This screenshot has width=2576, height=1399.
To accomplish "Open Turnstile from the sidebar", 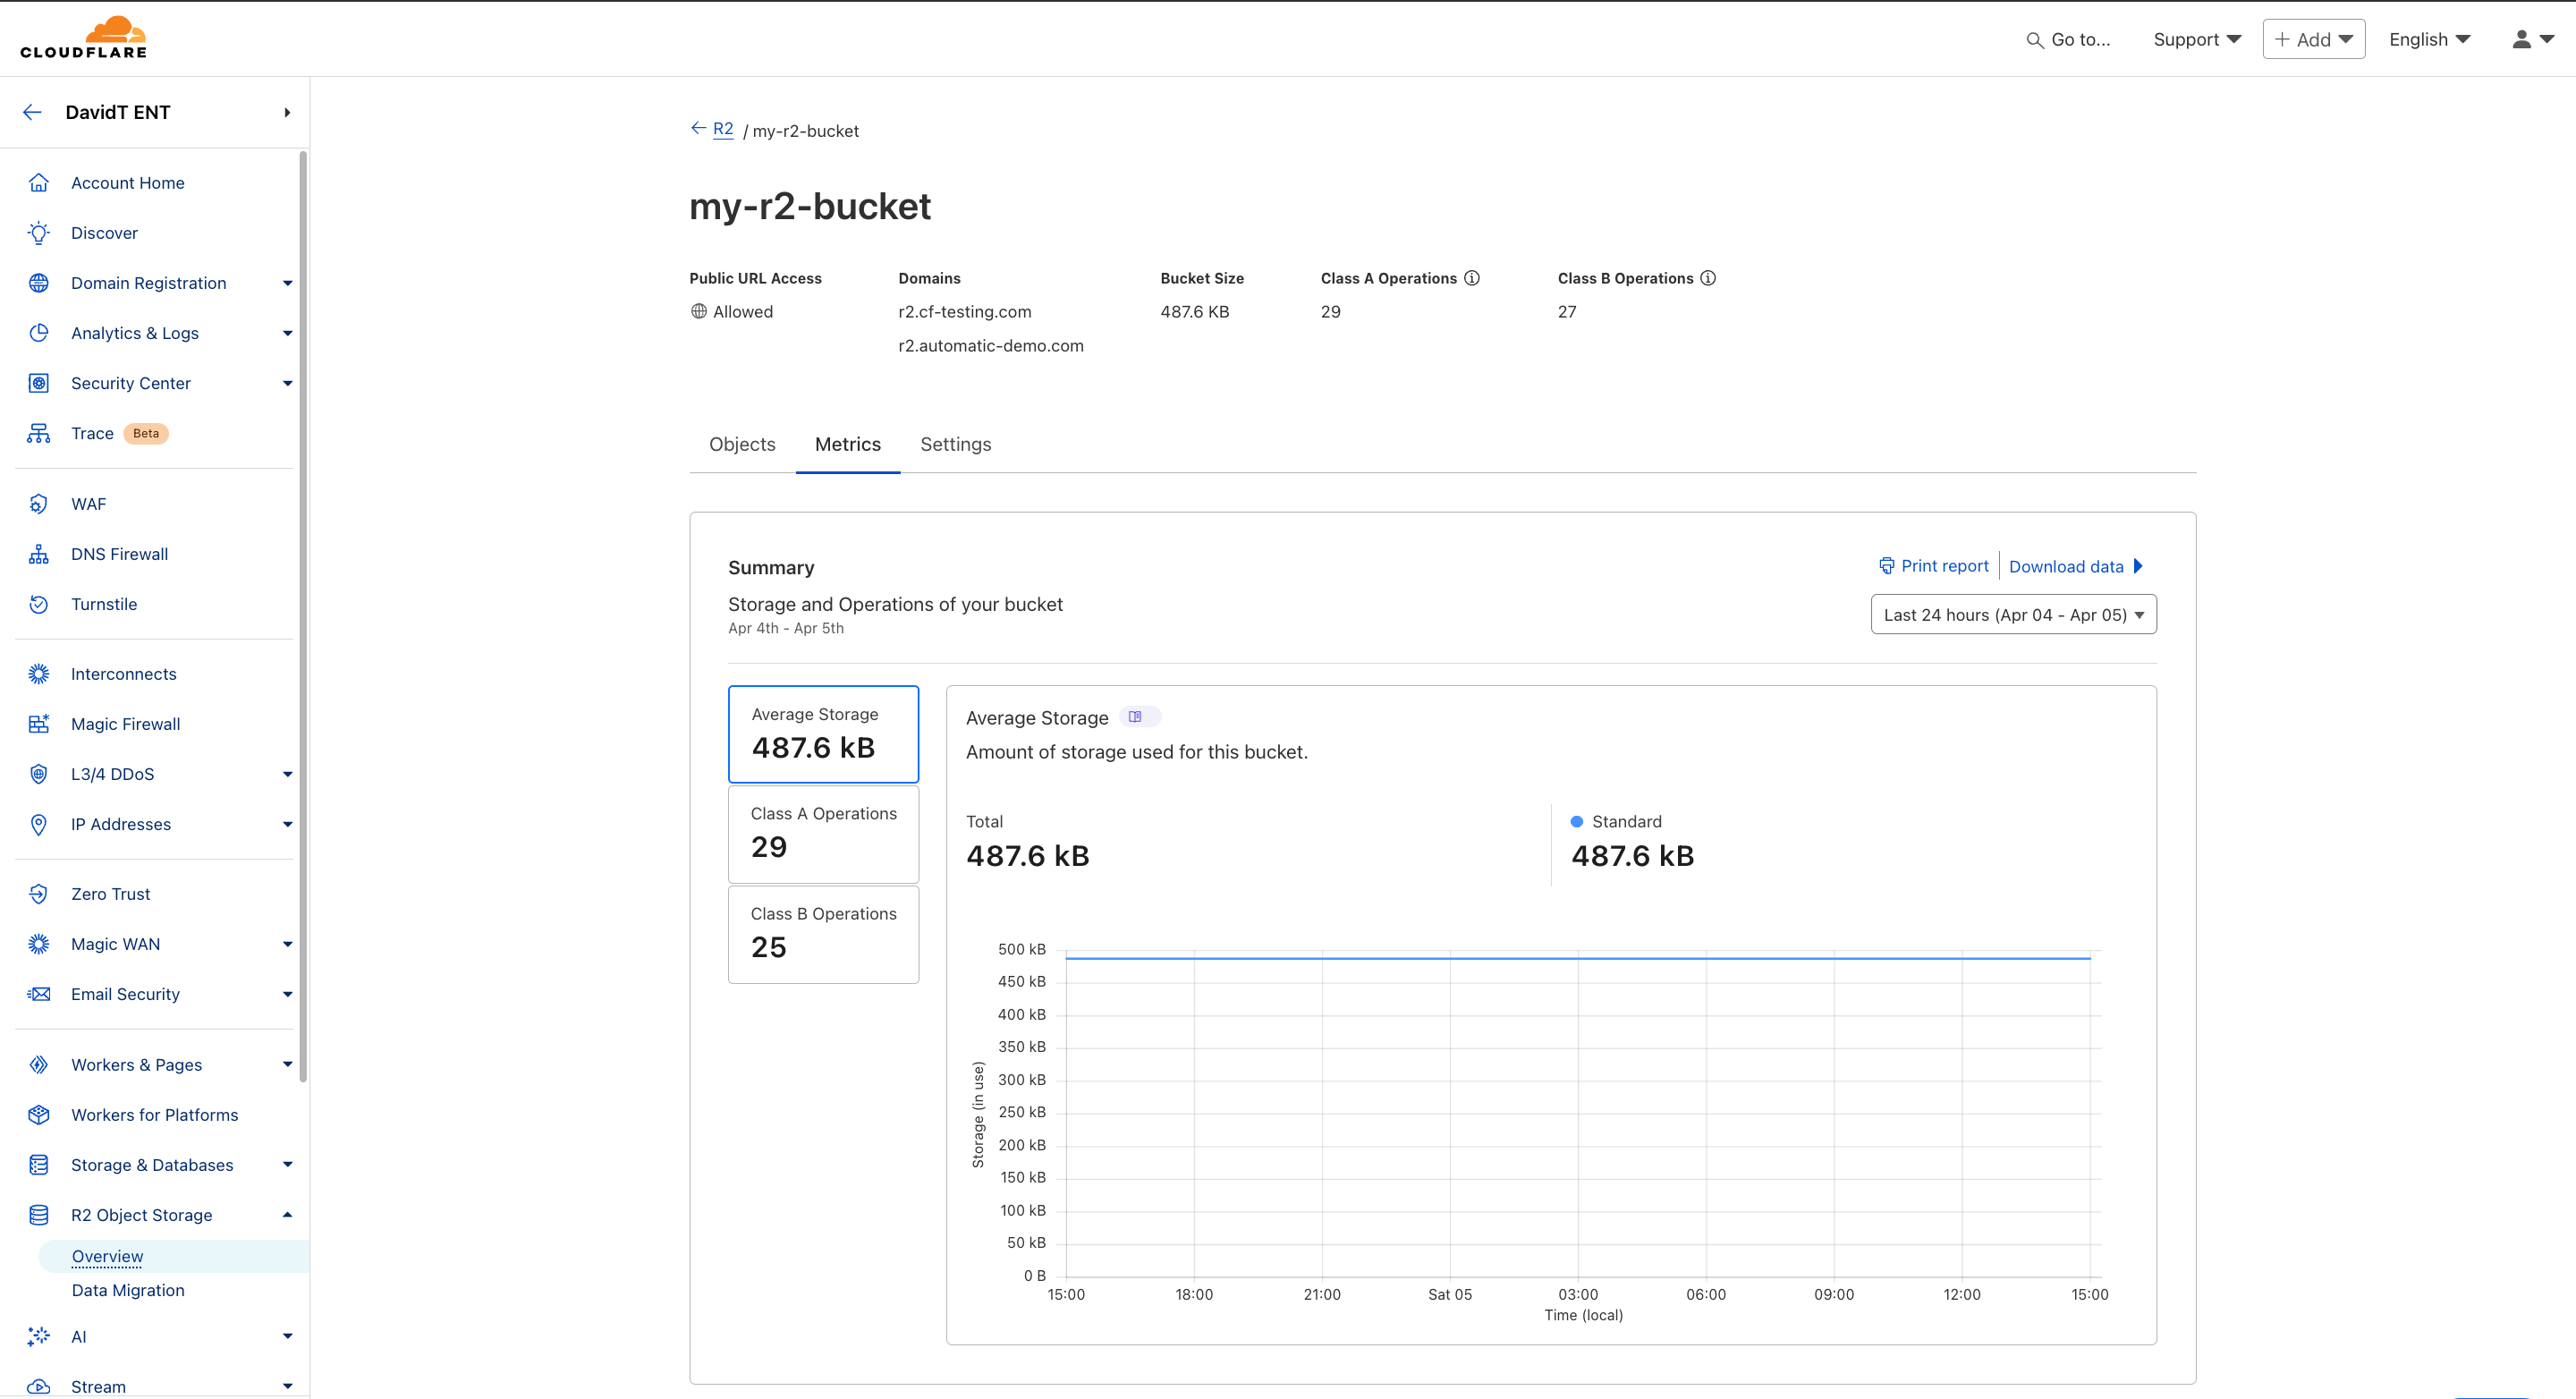I will 104,604.
